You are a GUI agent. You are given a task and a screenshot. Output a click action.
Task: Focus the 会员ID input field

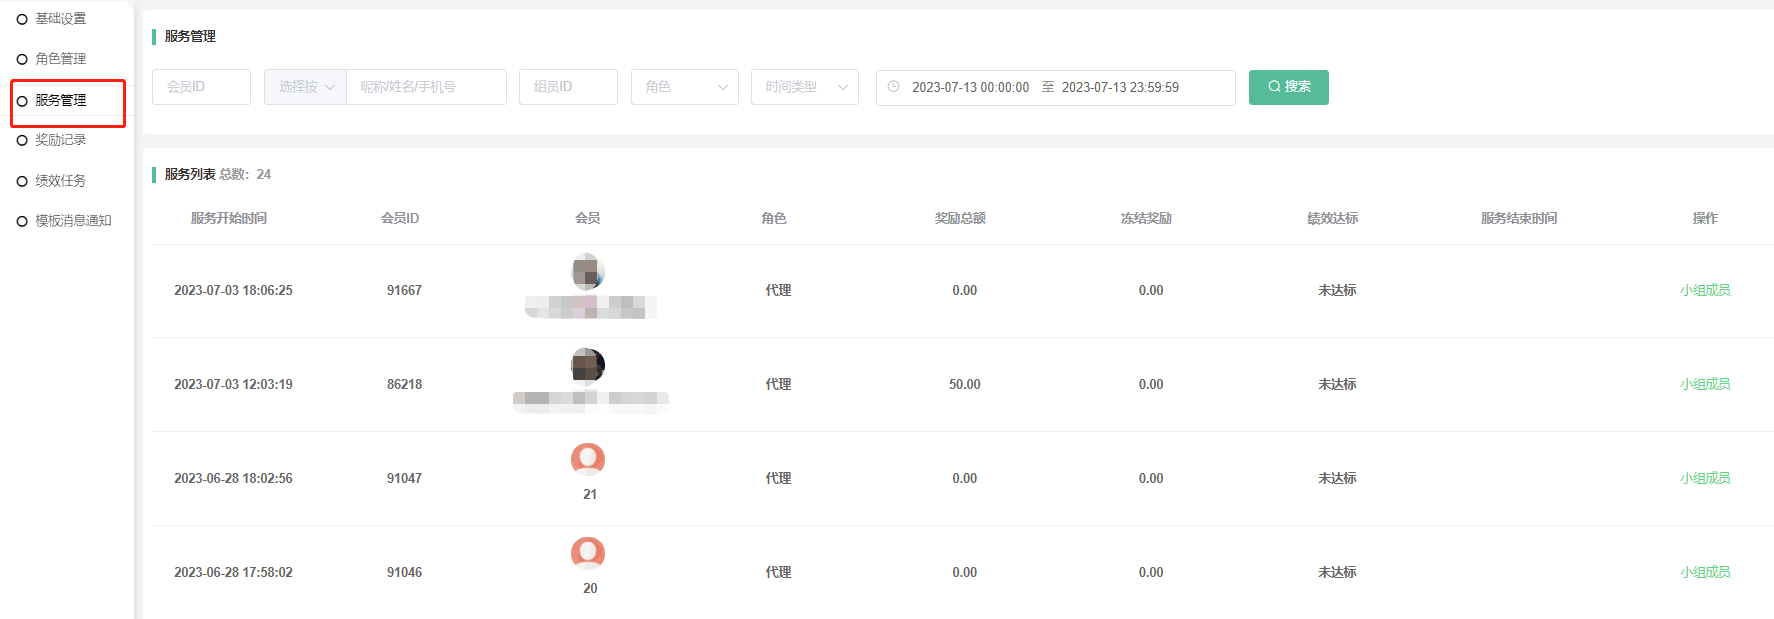coord(201,87)
